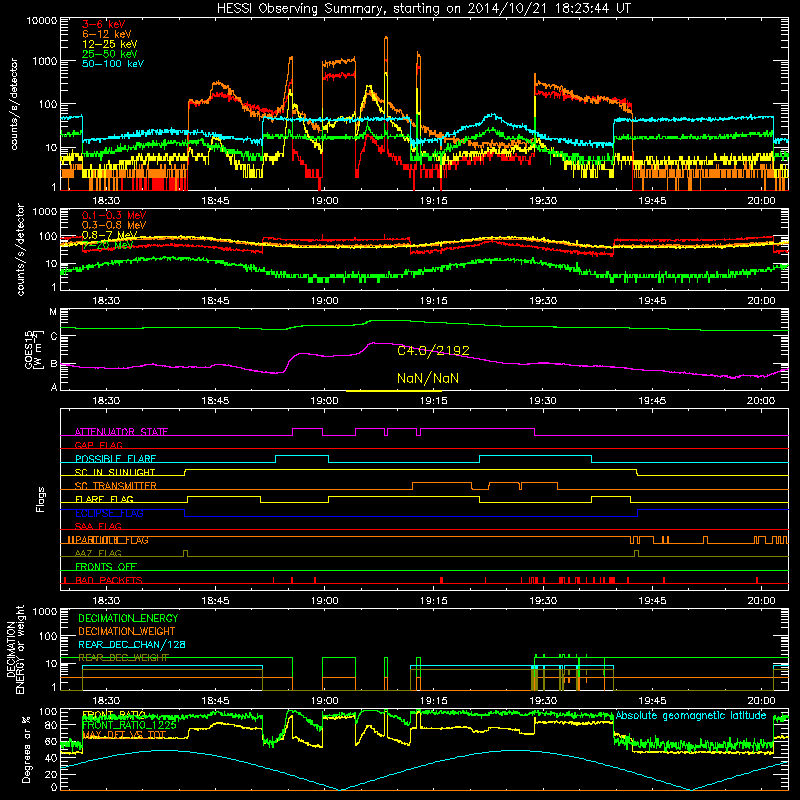Select the REAR_DEC_WEIGHT legend label
This screenshot has width=800, height=800.
point(123,658)
